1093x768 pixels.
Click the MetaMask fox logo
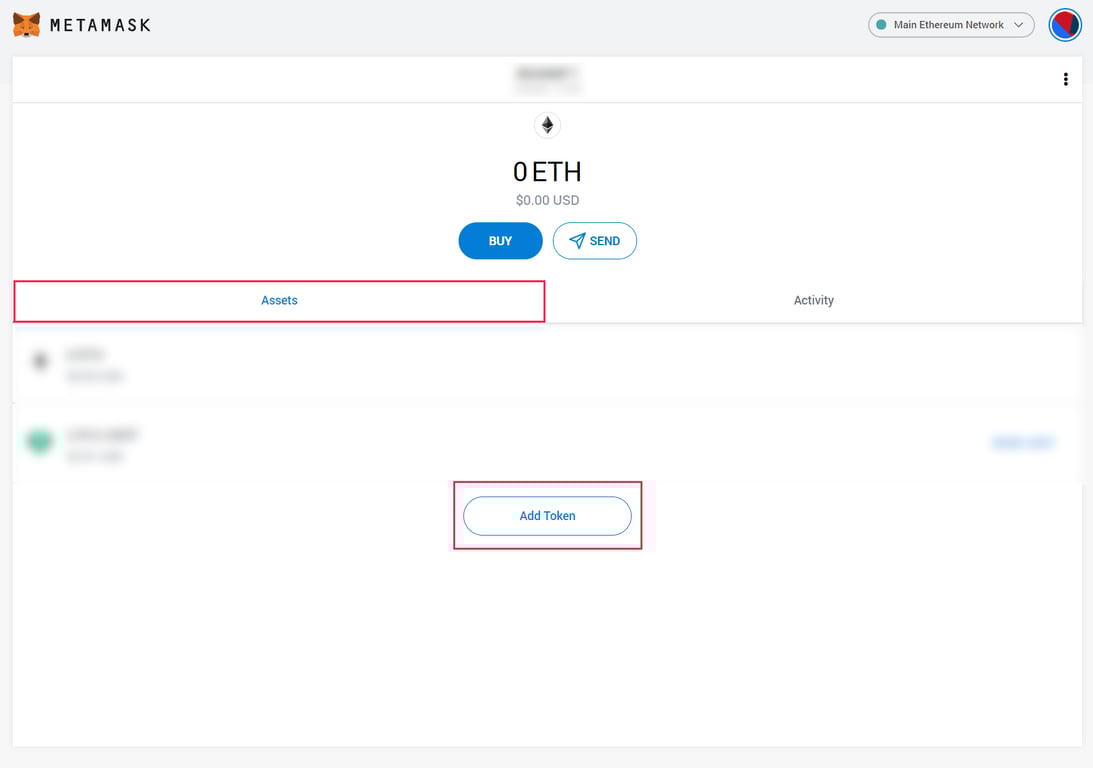click(x=26, y=25)
